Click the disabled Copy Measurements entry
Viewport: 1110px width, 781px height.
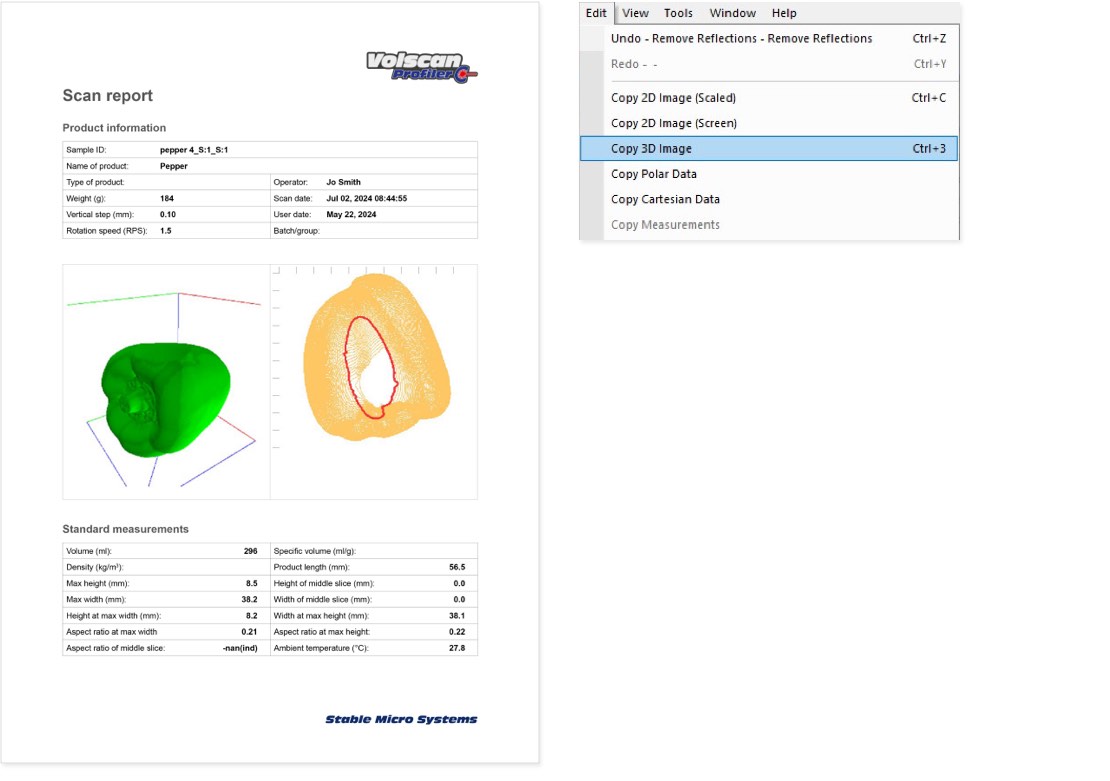pyautogui.click(x=665, y=225)
